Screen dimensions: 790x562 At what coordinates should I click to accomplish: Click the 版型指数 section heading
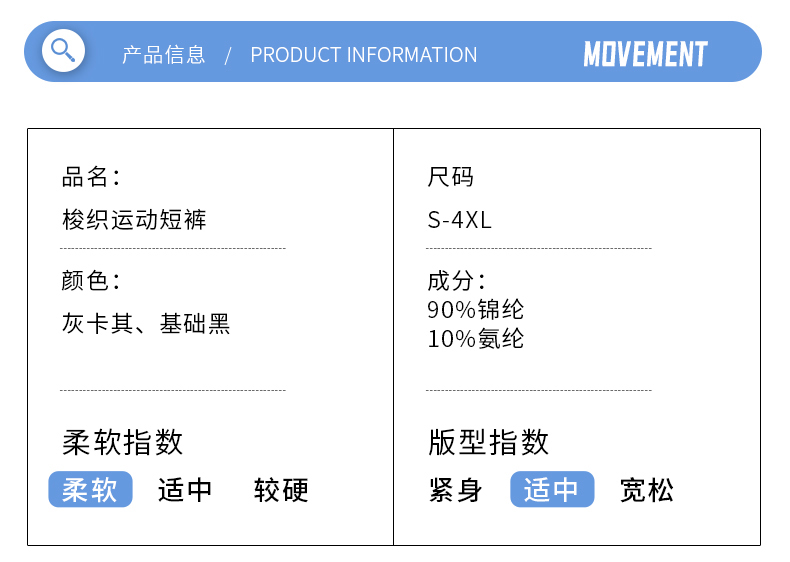point(489,442)
